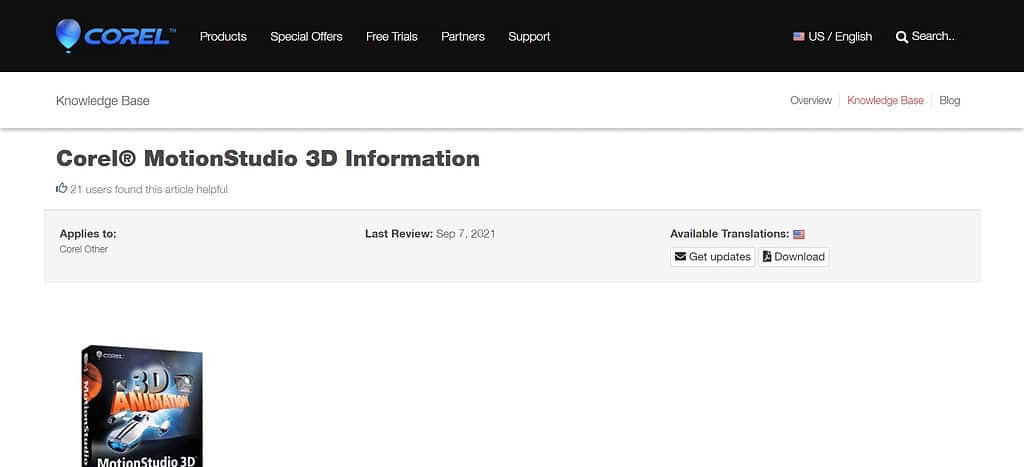Image resolution: width=1024 pixels, height=467 pixels.
Task: Open the Products menu
Action: point(223,37)
